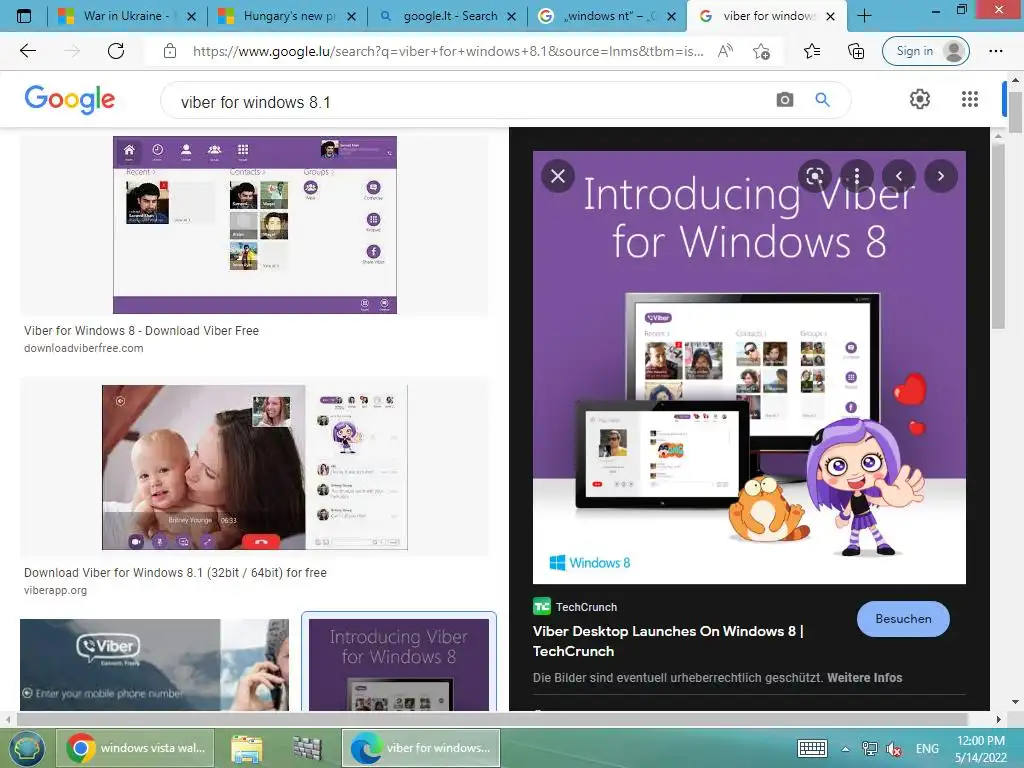
Task: Open the touch keyboard tray icon
Action: (812, 748)
